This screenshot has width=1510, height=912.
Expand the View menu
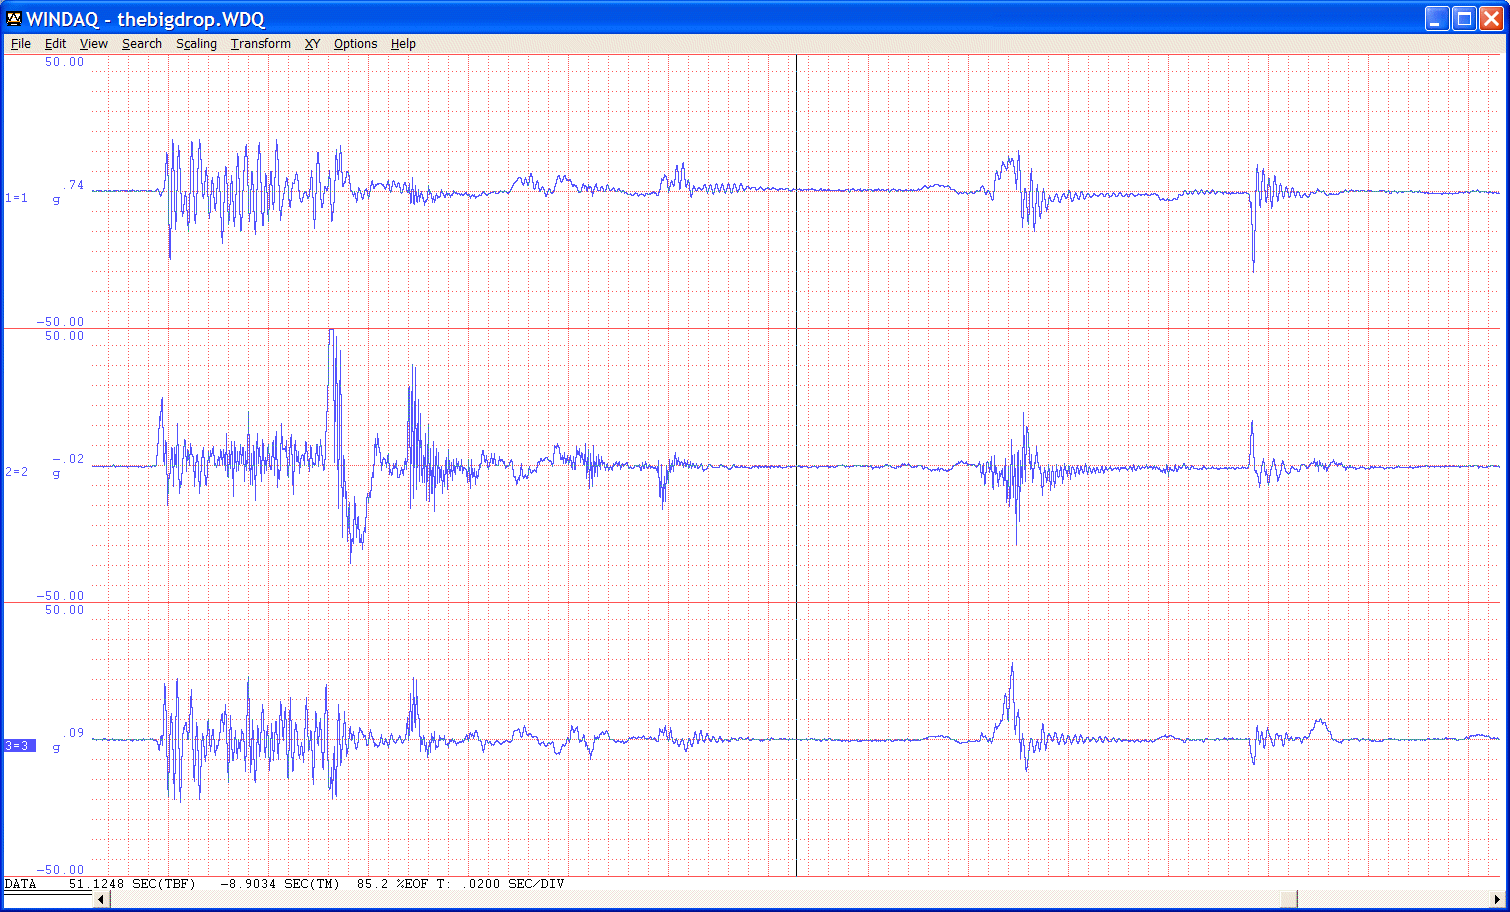(93, 44)
